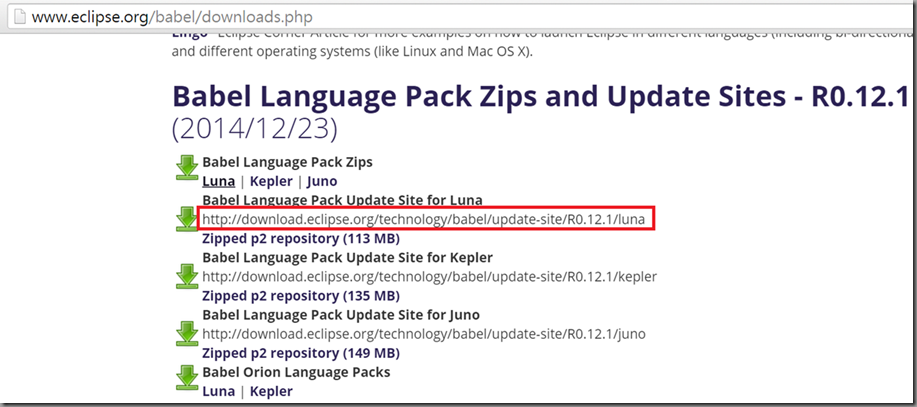The height and width of the screenshot is (407, 917).
Task: Click the release date (2014/12/23) text
Action: (x=255, y=129)
